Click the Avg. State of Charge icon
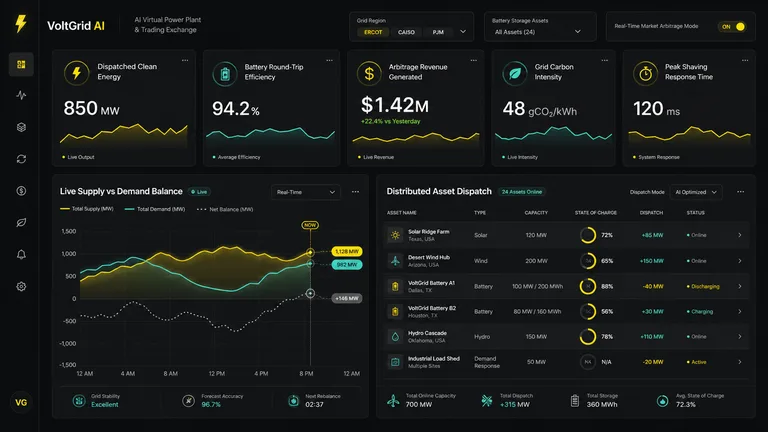This screenshot has height=432, width=768. point(662,401)
